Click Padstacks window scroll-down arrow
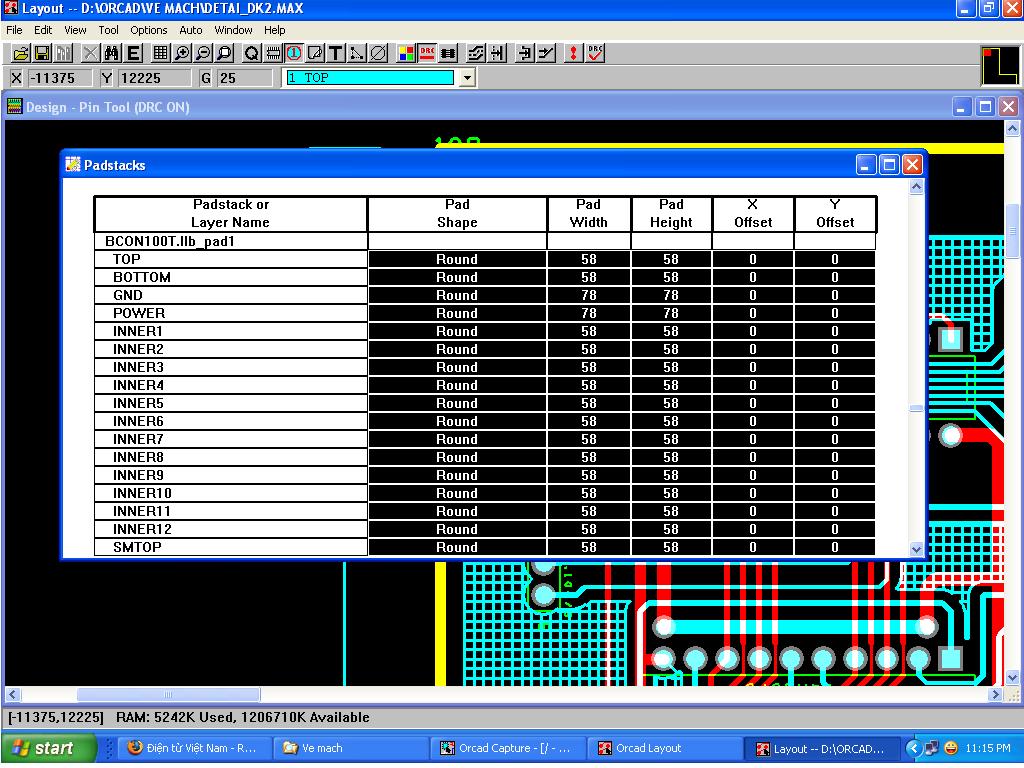The image size is (1024, 768). click(916, 549)
